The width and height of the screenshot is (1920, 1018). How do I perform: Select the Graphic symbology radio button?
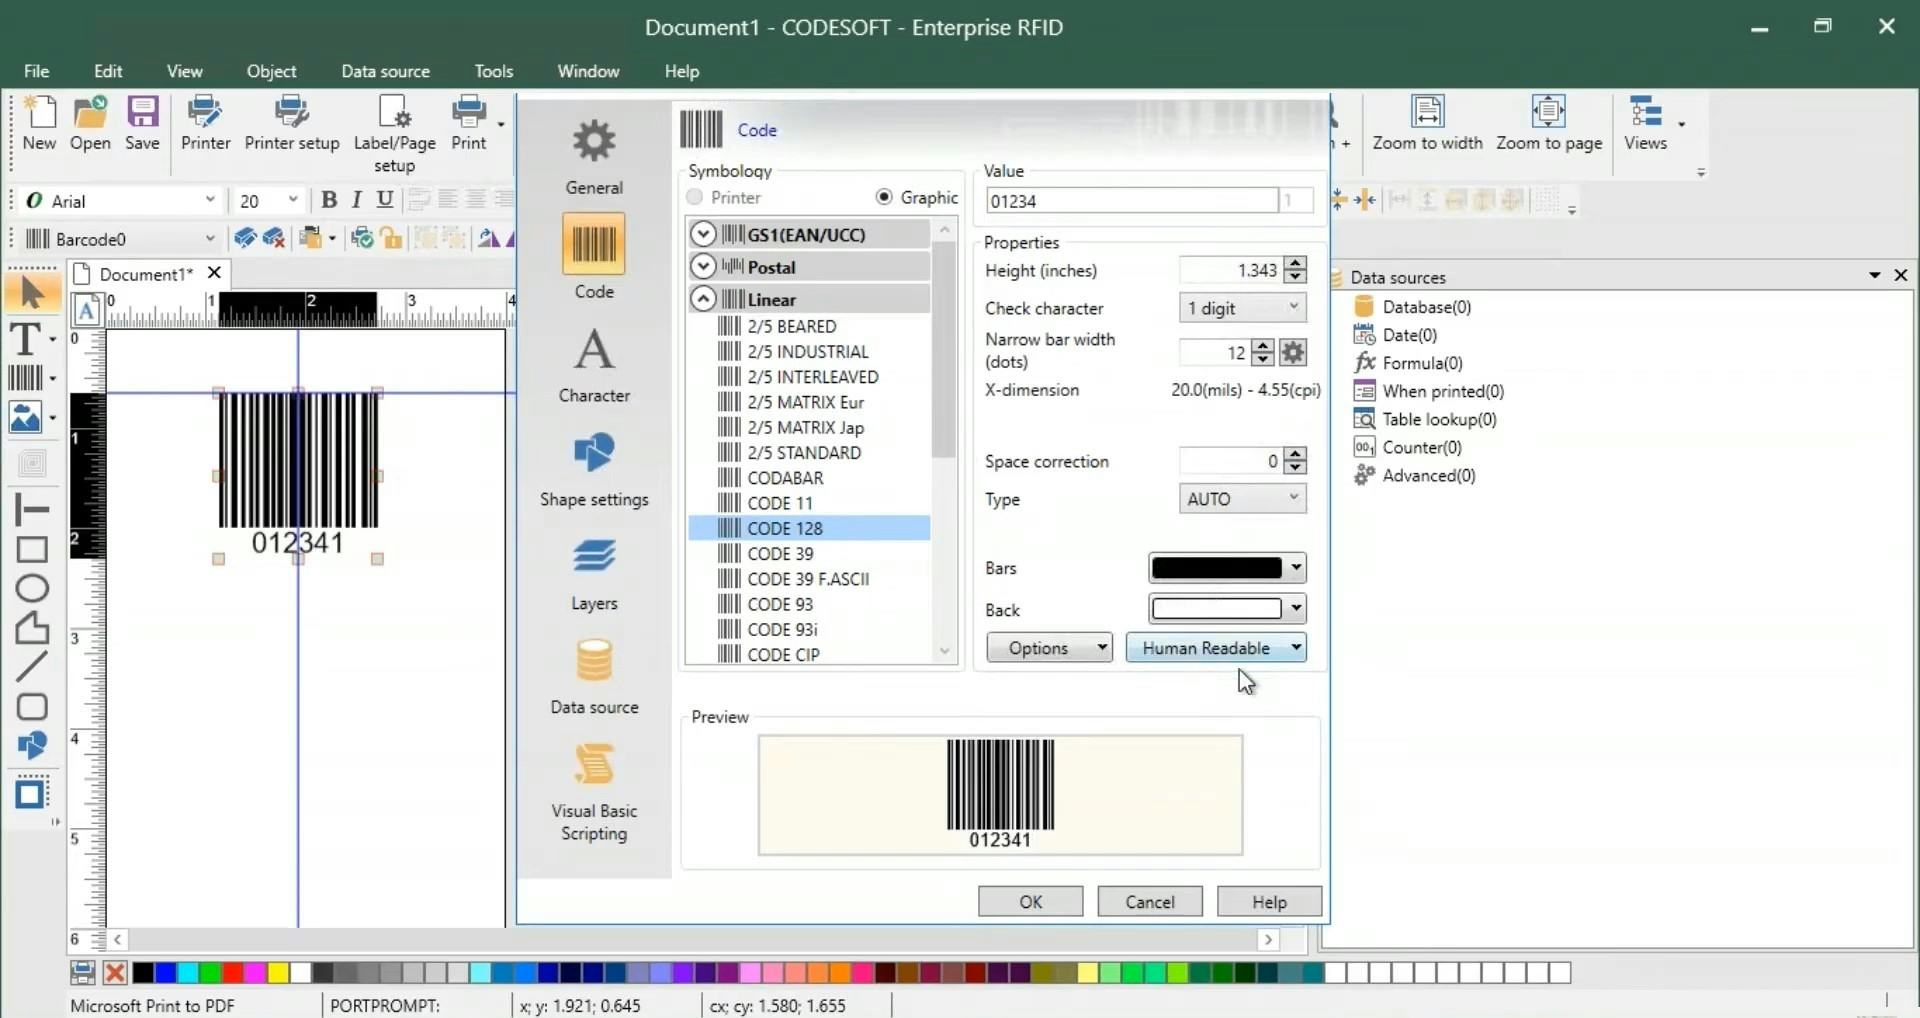tap(883, 197)
